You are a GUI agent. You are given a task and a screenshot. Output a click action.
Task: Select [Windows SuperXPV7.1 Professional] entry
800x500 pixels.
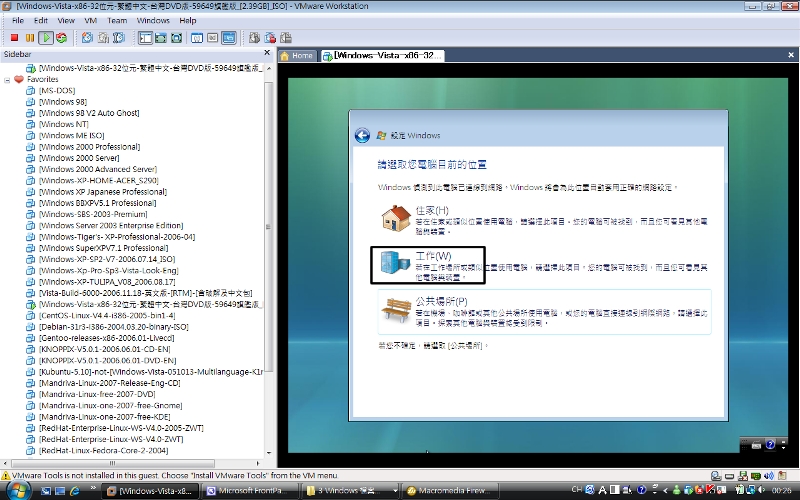click(104, 247)
